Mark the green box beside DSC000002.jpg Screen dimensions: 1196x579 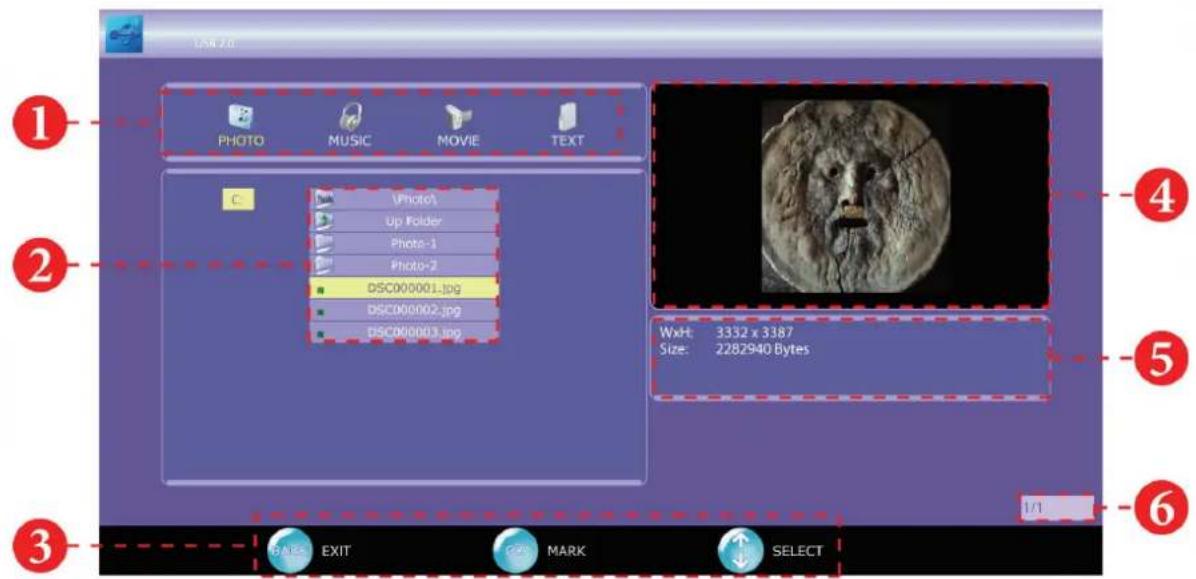[x=321, y=312]
